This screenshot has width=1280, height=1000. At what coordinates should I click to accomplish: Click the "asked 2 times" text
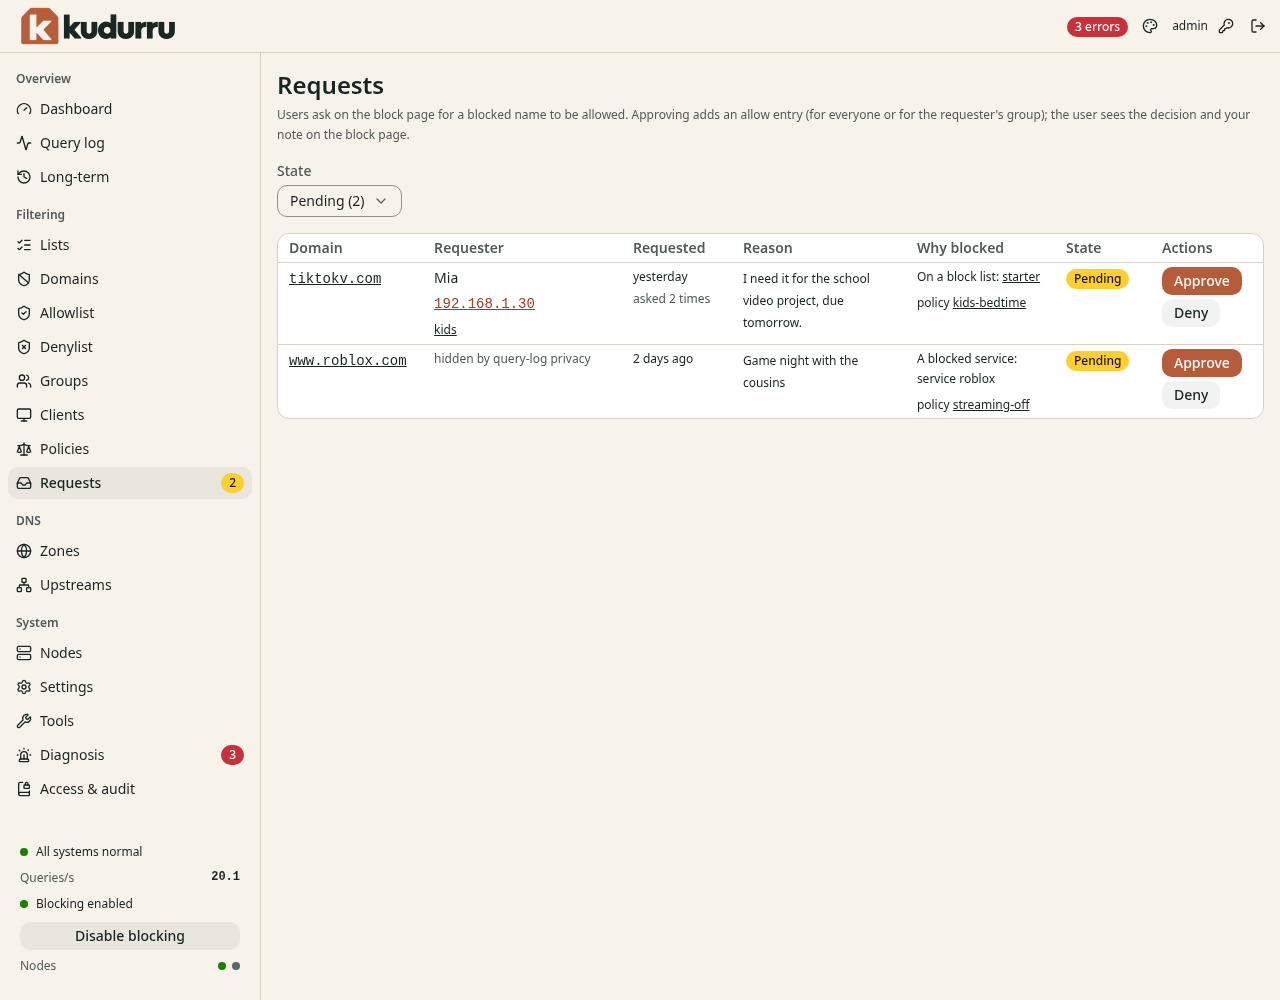[x=671, y=299]
